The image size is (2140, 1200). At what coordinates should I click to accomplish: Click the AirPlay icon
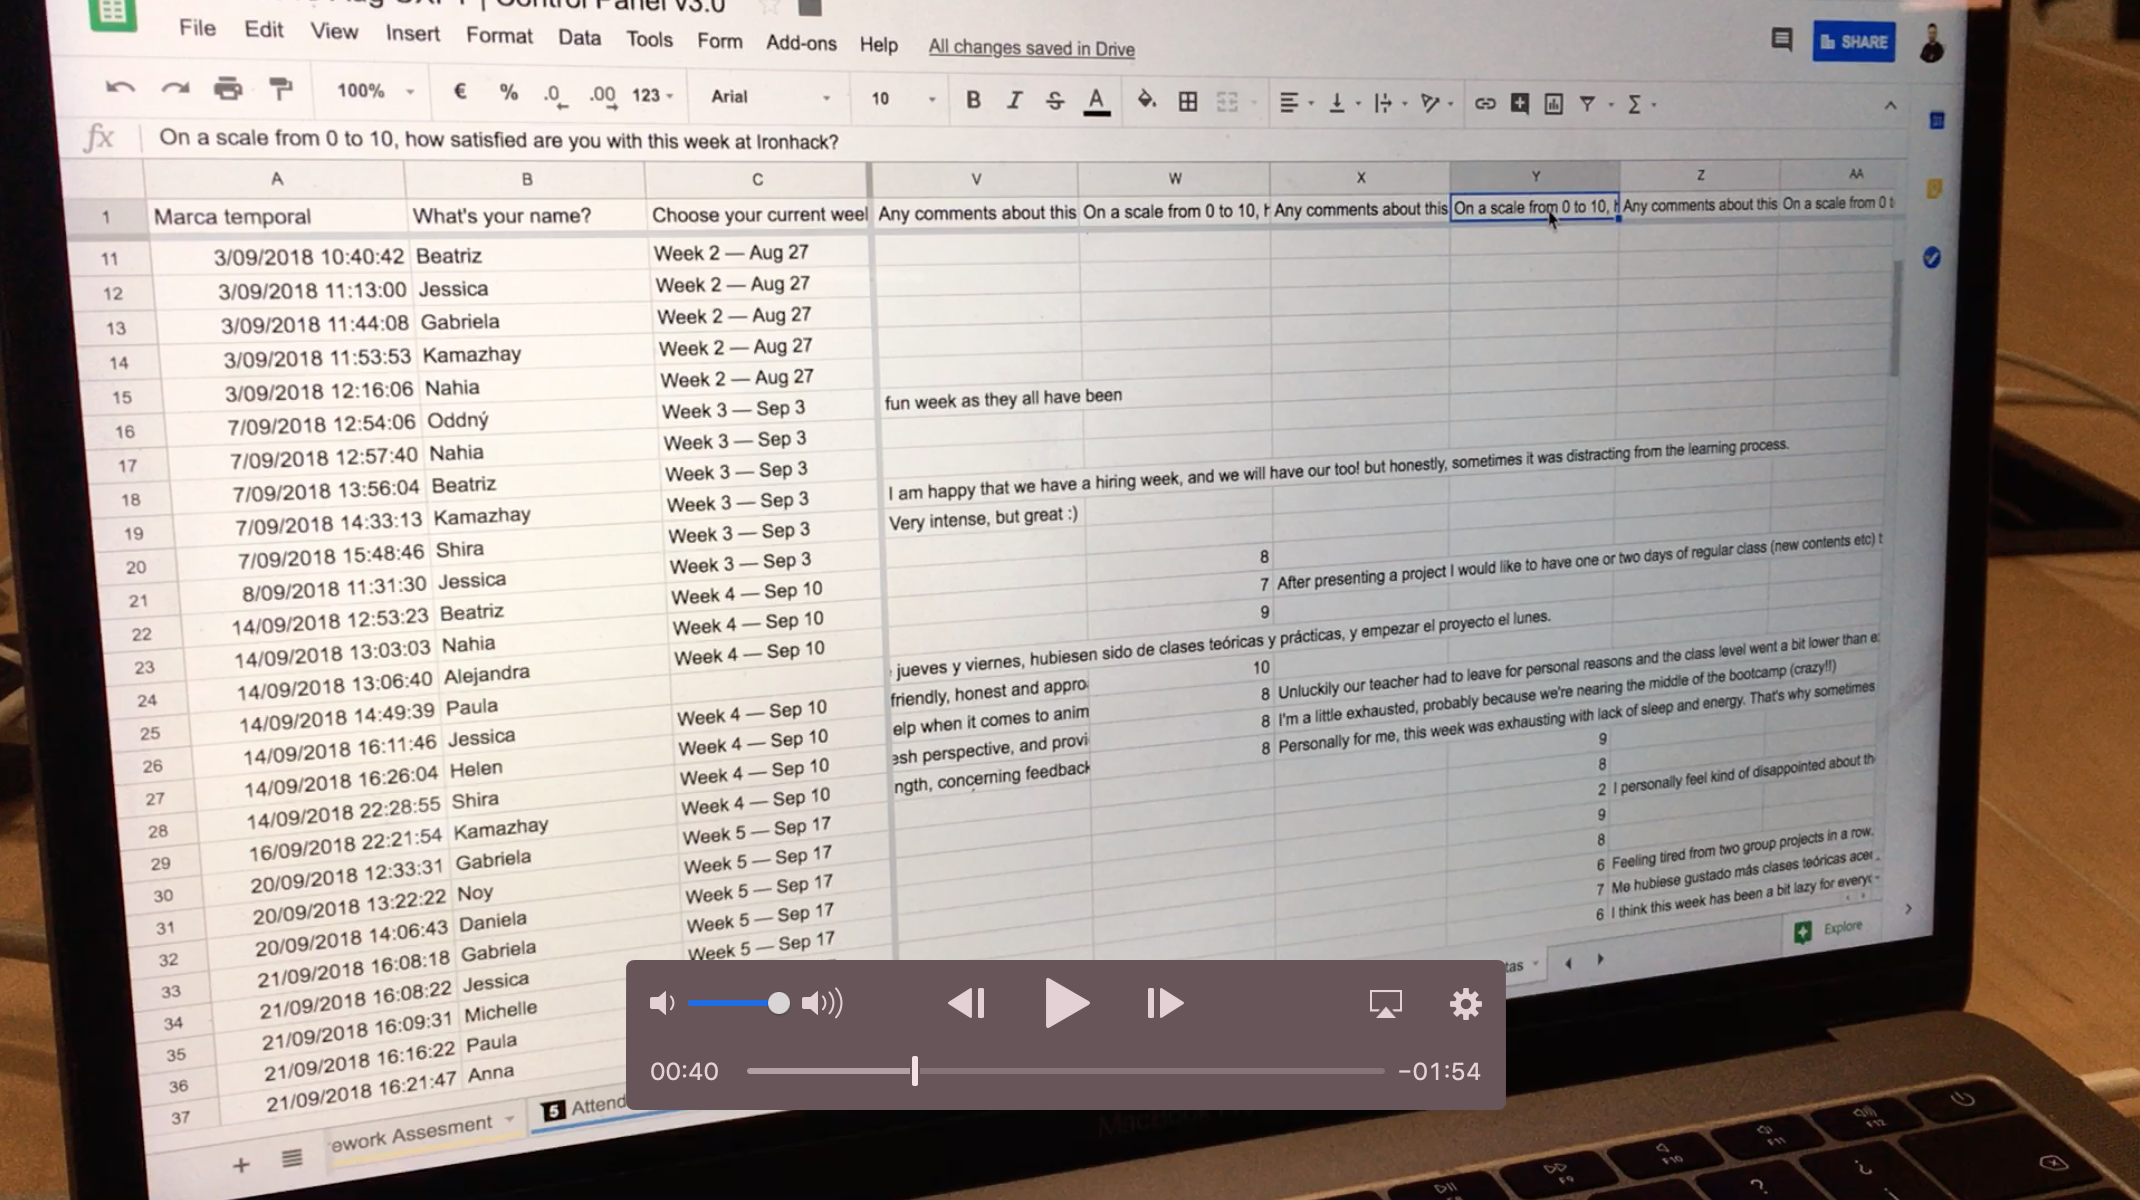(x=1385, y=1003)
